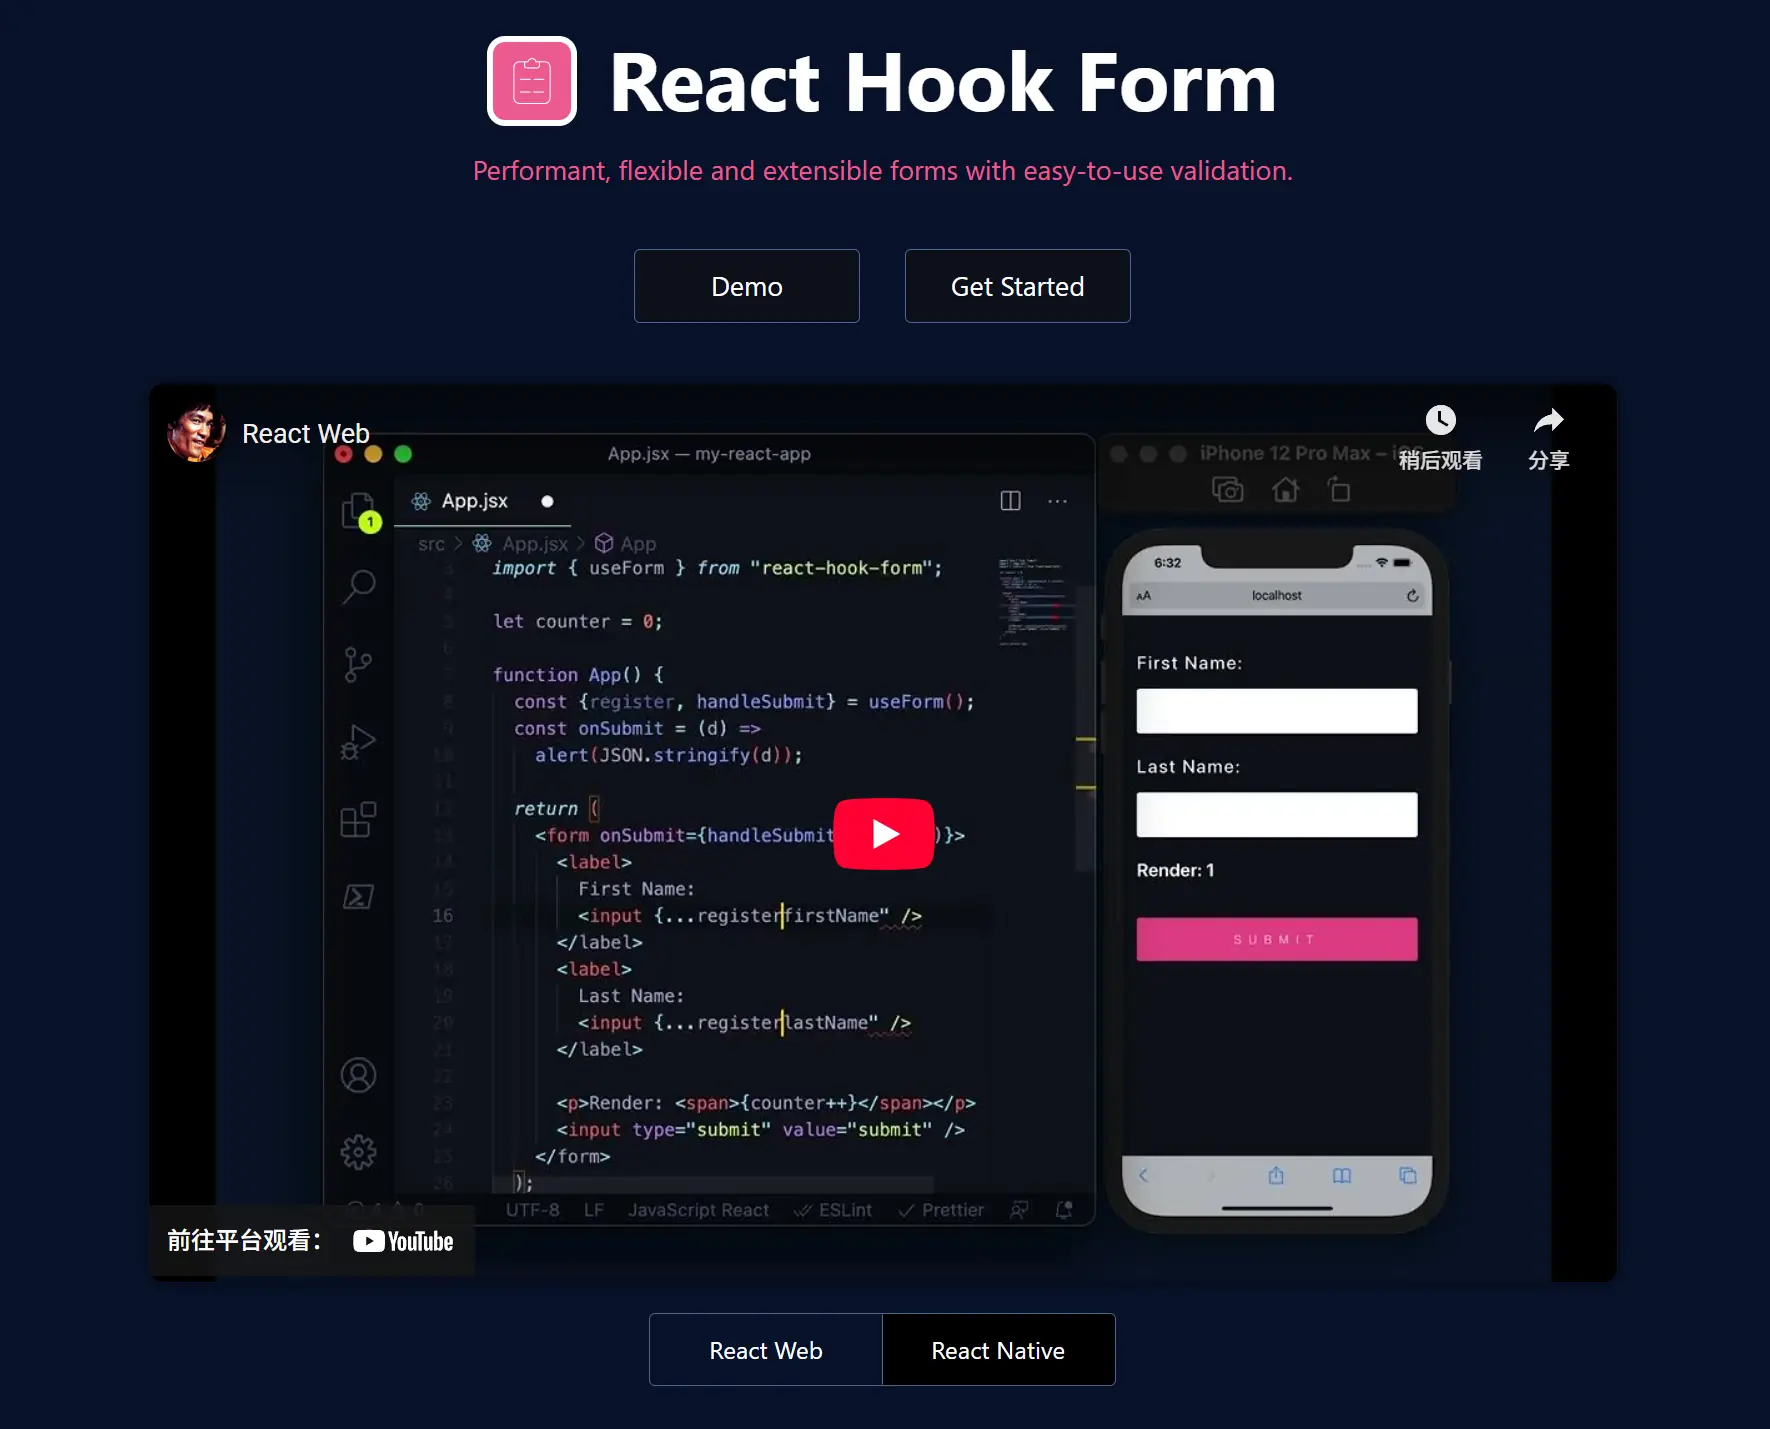This screenshot has width=1770, height=1429.
Task: Open the editor more actions ellipsis
Action: [1057, 501]
